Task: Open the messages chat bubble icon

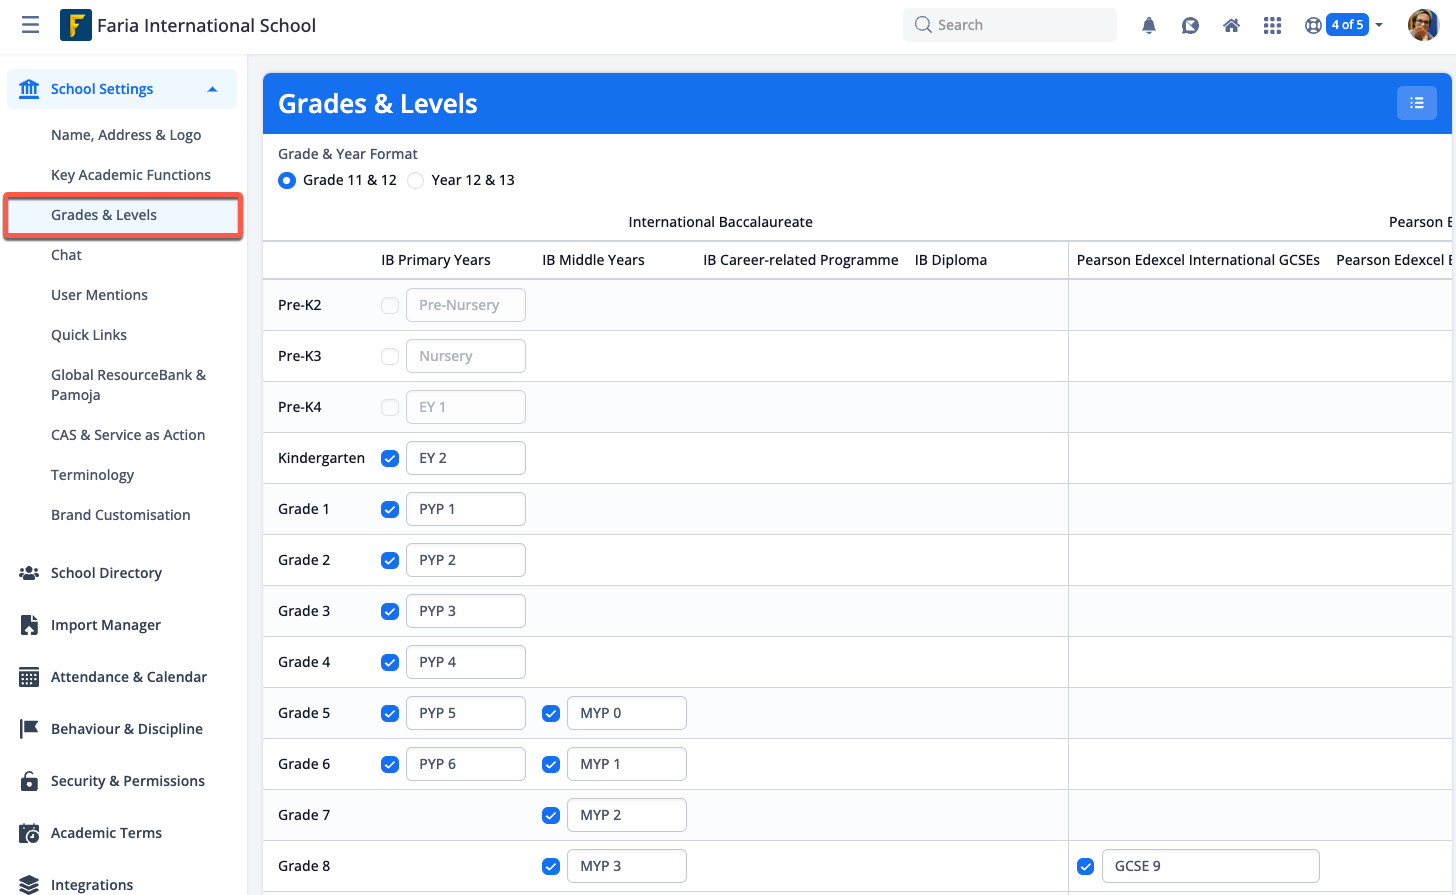Action: coord(1190,25)
